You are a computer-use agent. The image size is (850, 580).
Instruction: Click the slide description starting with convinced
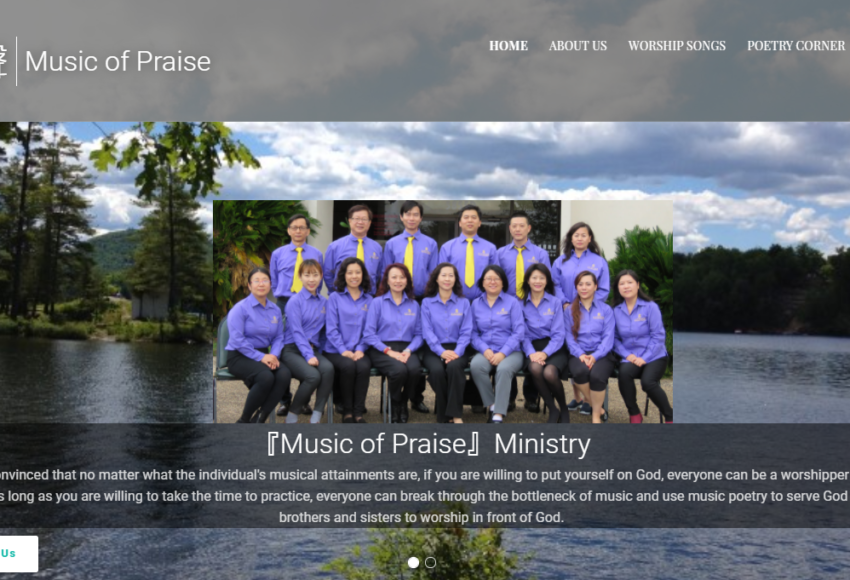click(425, 475)
